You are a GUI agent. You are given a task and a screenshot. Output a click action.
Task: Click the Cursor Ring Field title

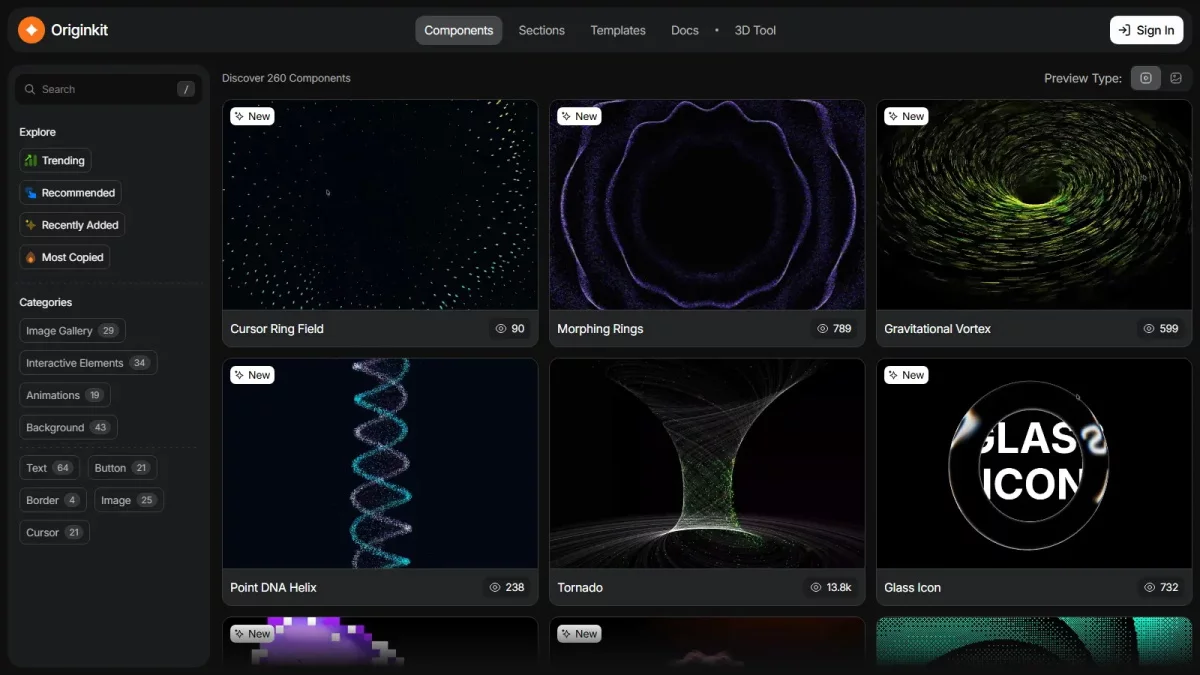pyautogui.click(x=277, y=328)
